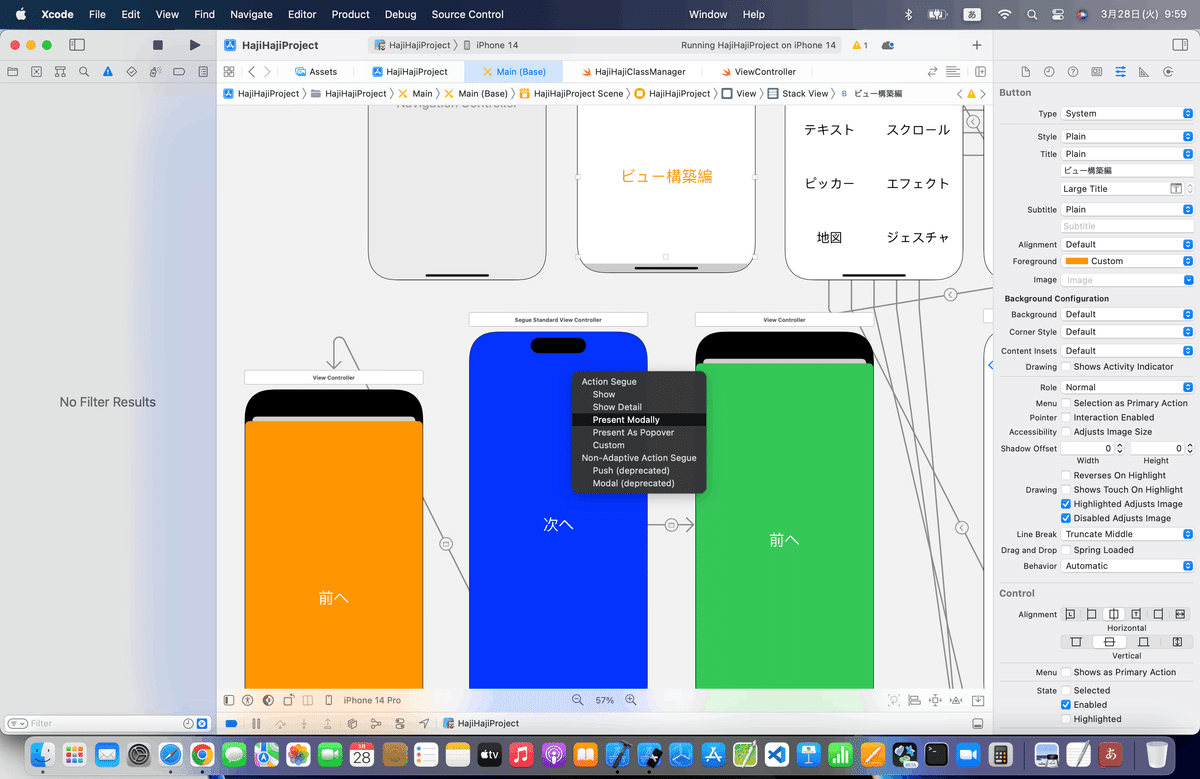Open the Project navigator folder icon
Viewport: 1200px width, 779px height.
click(x=13, y=72)
